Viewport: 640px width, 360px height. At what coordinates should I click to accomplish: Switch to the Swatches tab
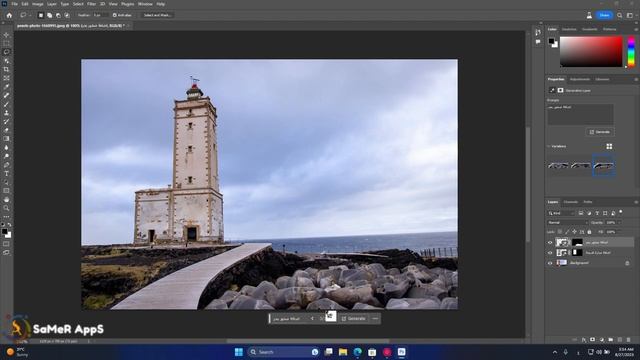pyautogui.click(x=569, y=29)
